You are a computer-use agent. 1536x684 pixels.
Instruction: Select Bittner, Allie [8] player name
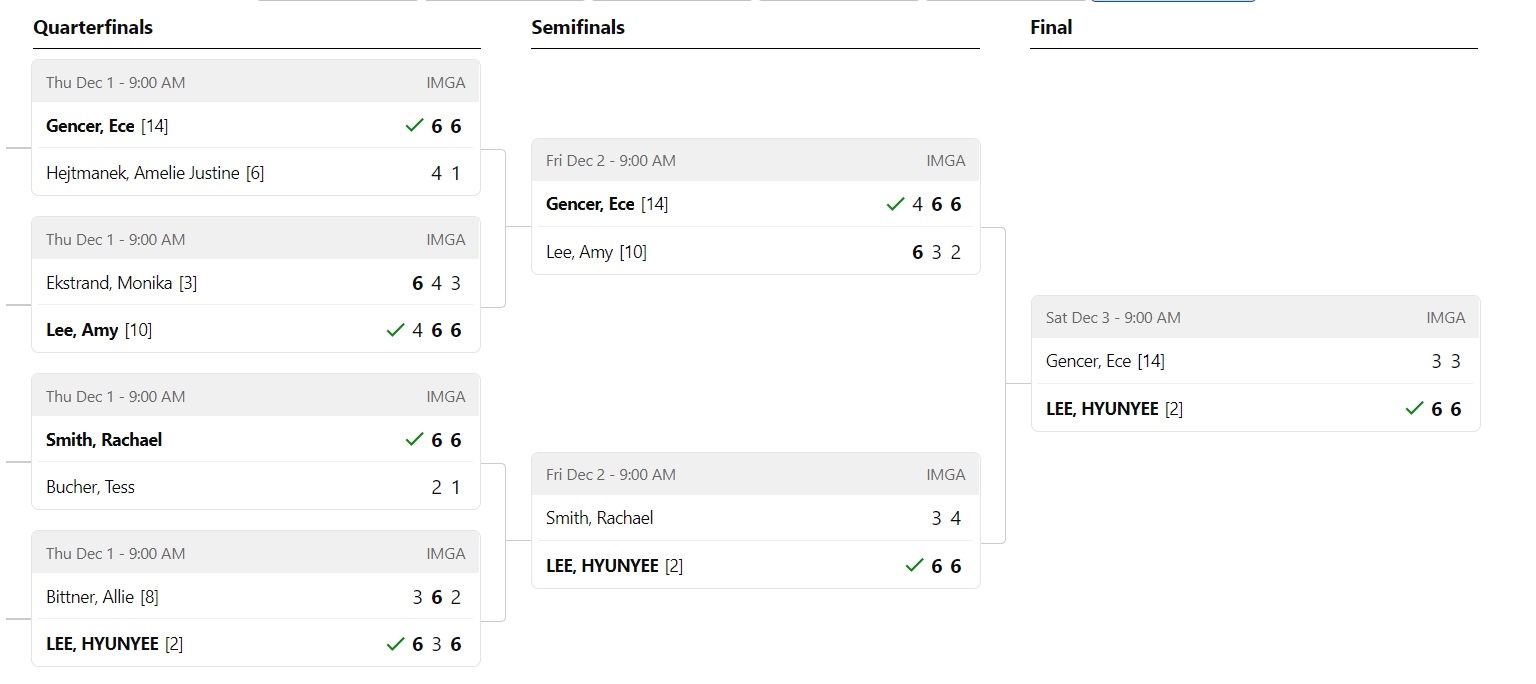tap(102, 597)
